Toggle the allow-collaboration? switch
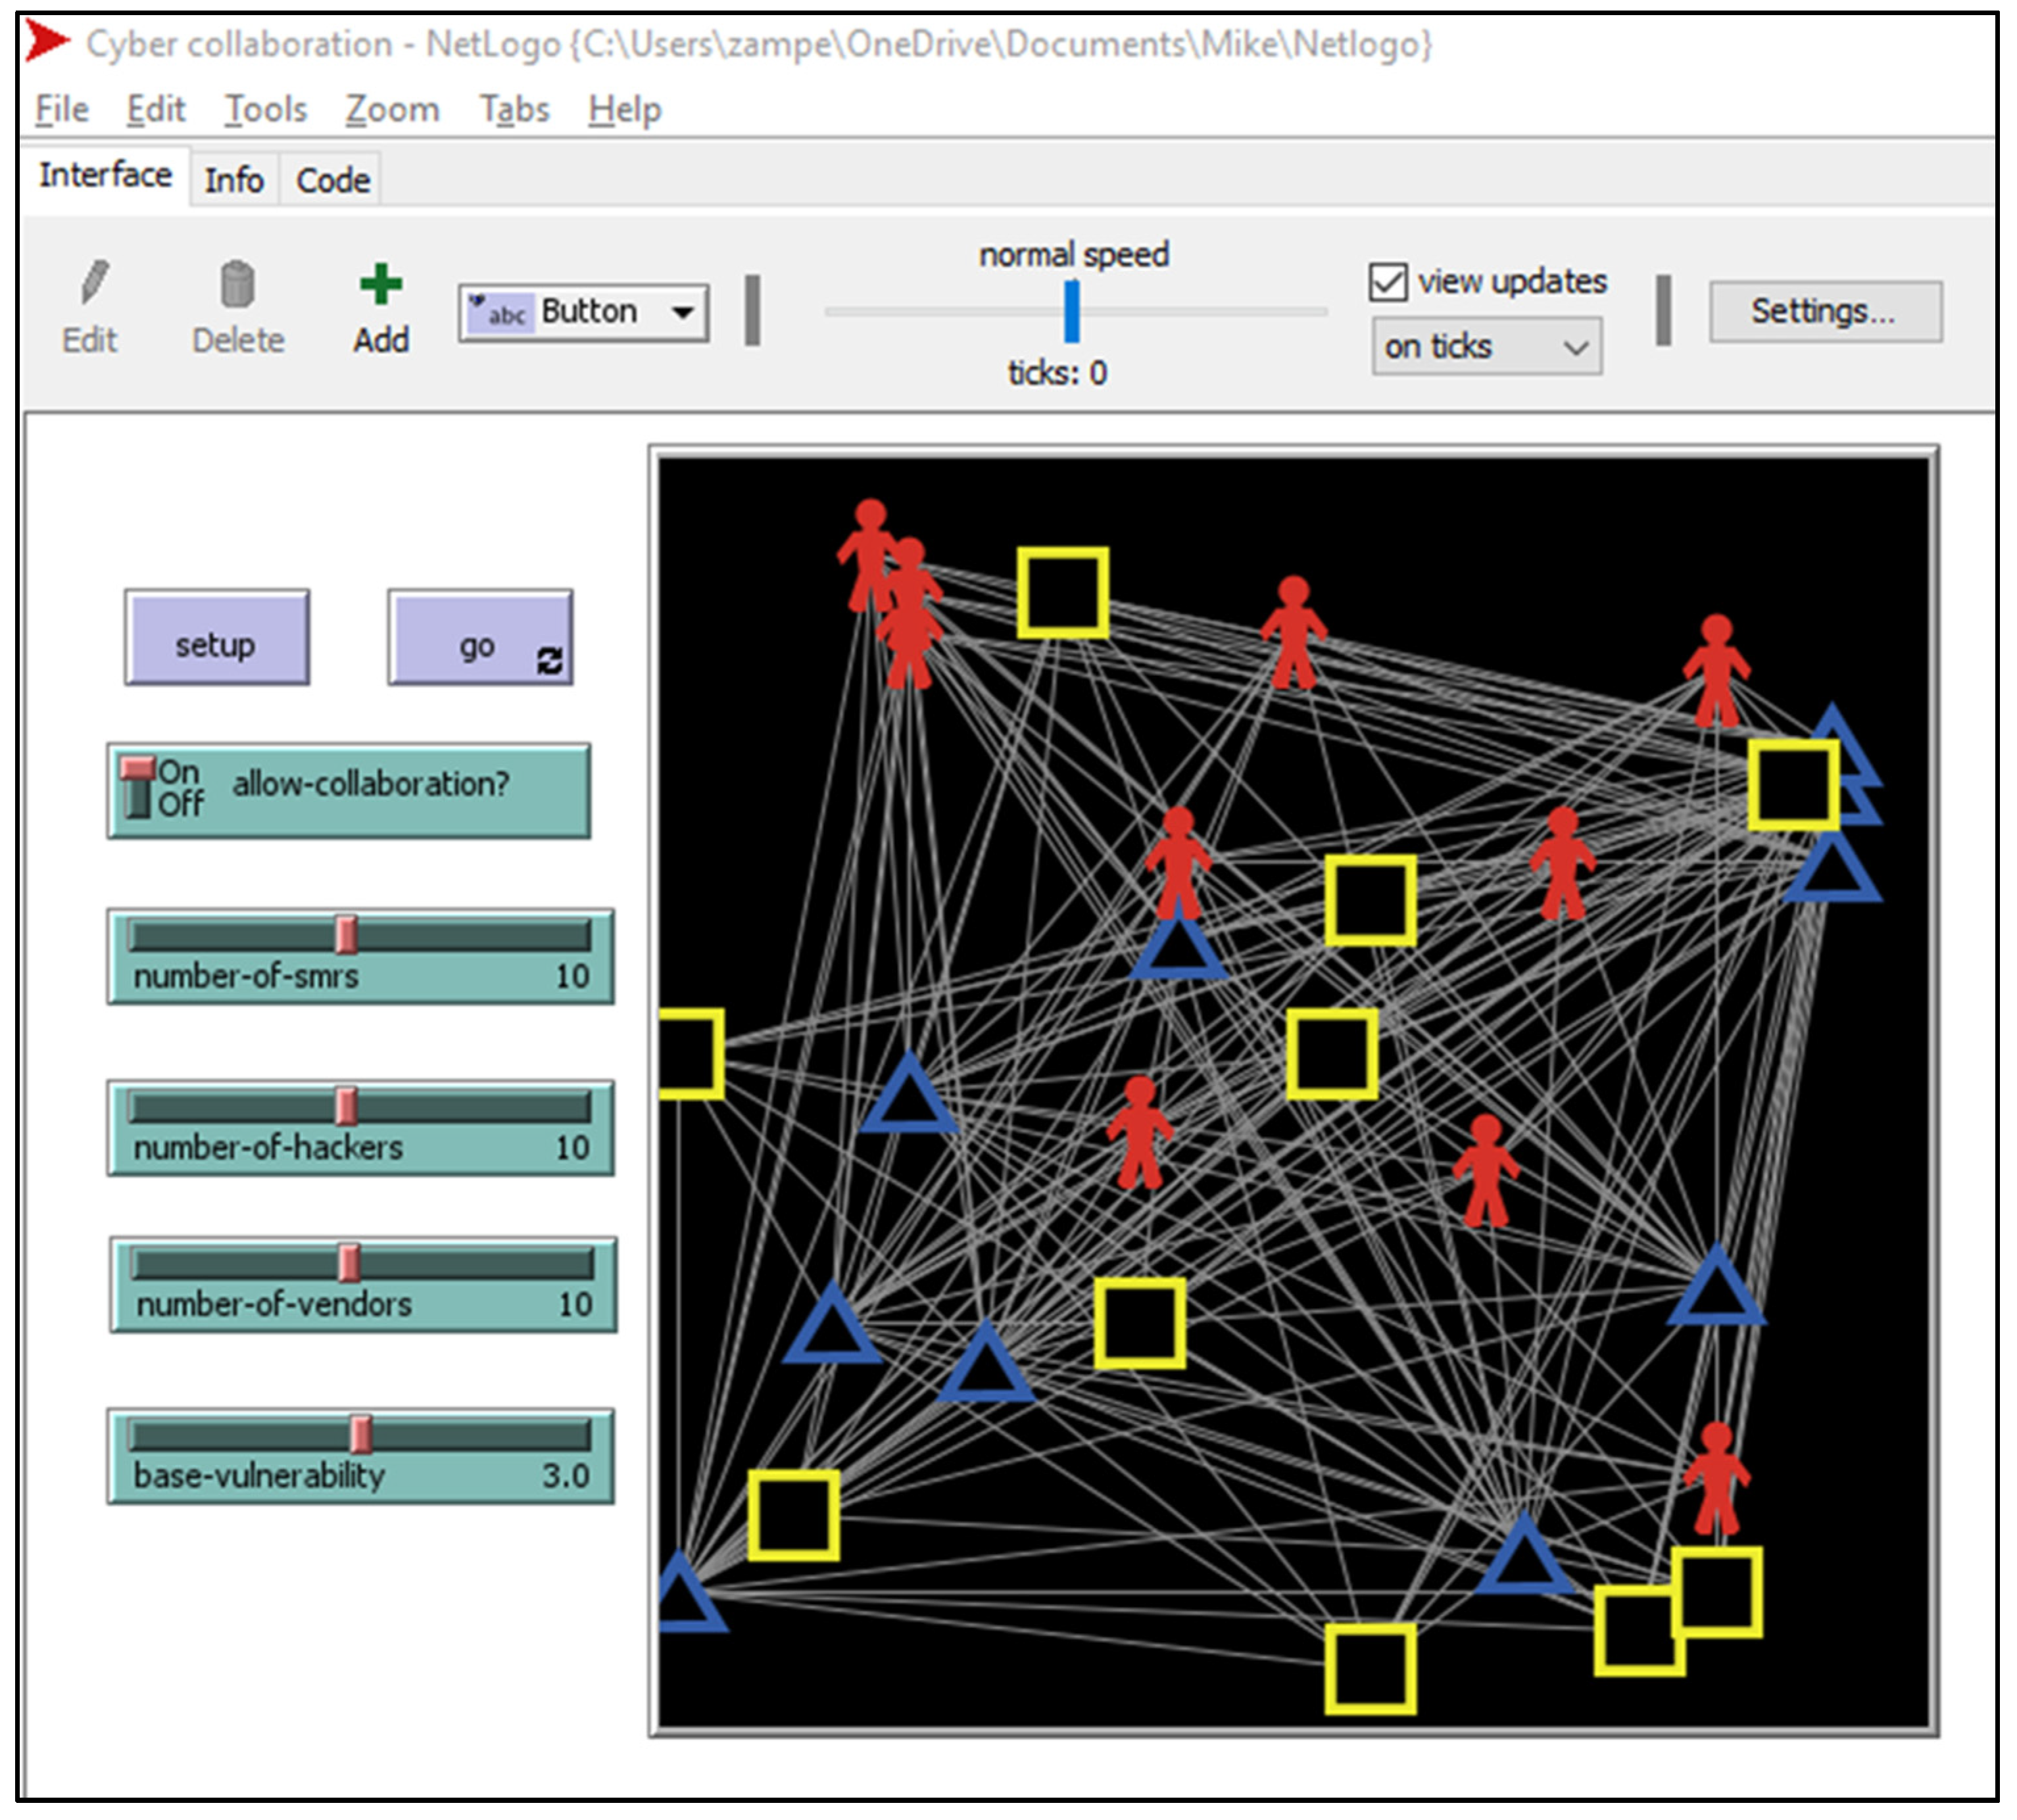Viewport: 2017px width, 1820px height. [x=348, y=791]
